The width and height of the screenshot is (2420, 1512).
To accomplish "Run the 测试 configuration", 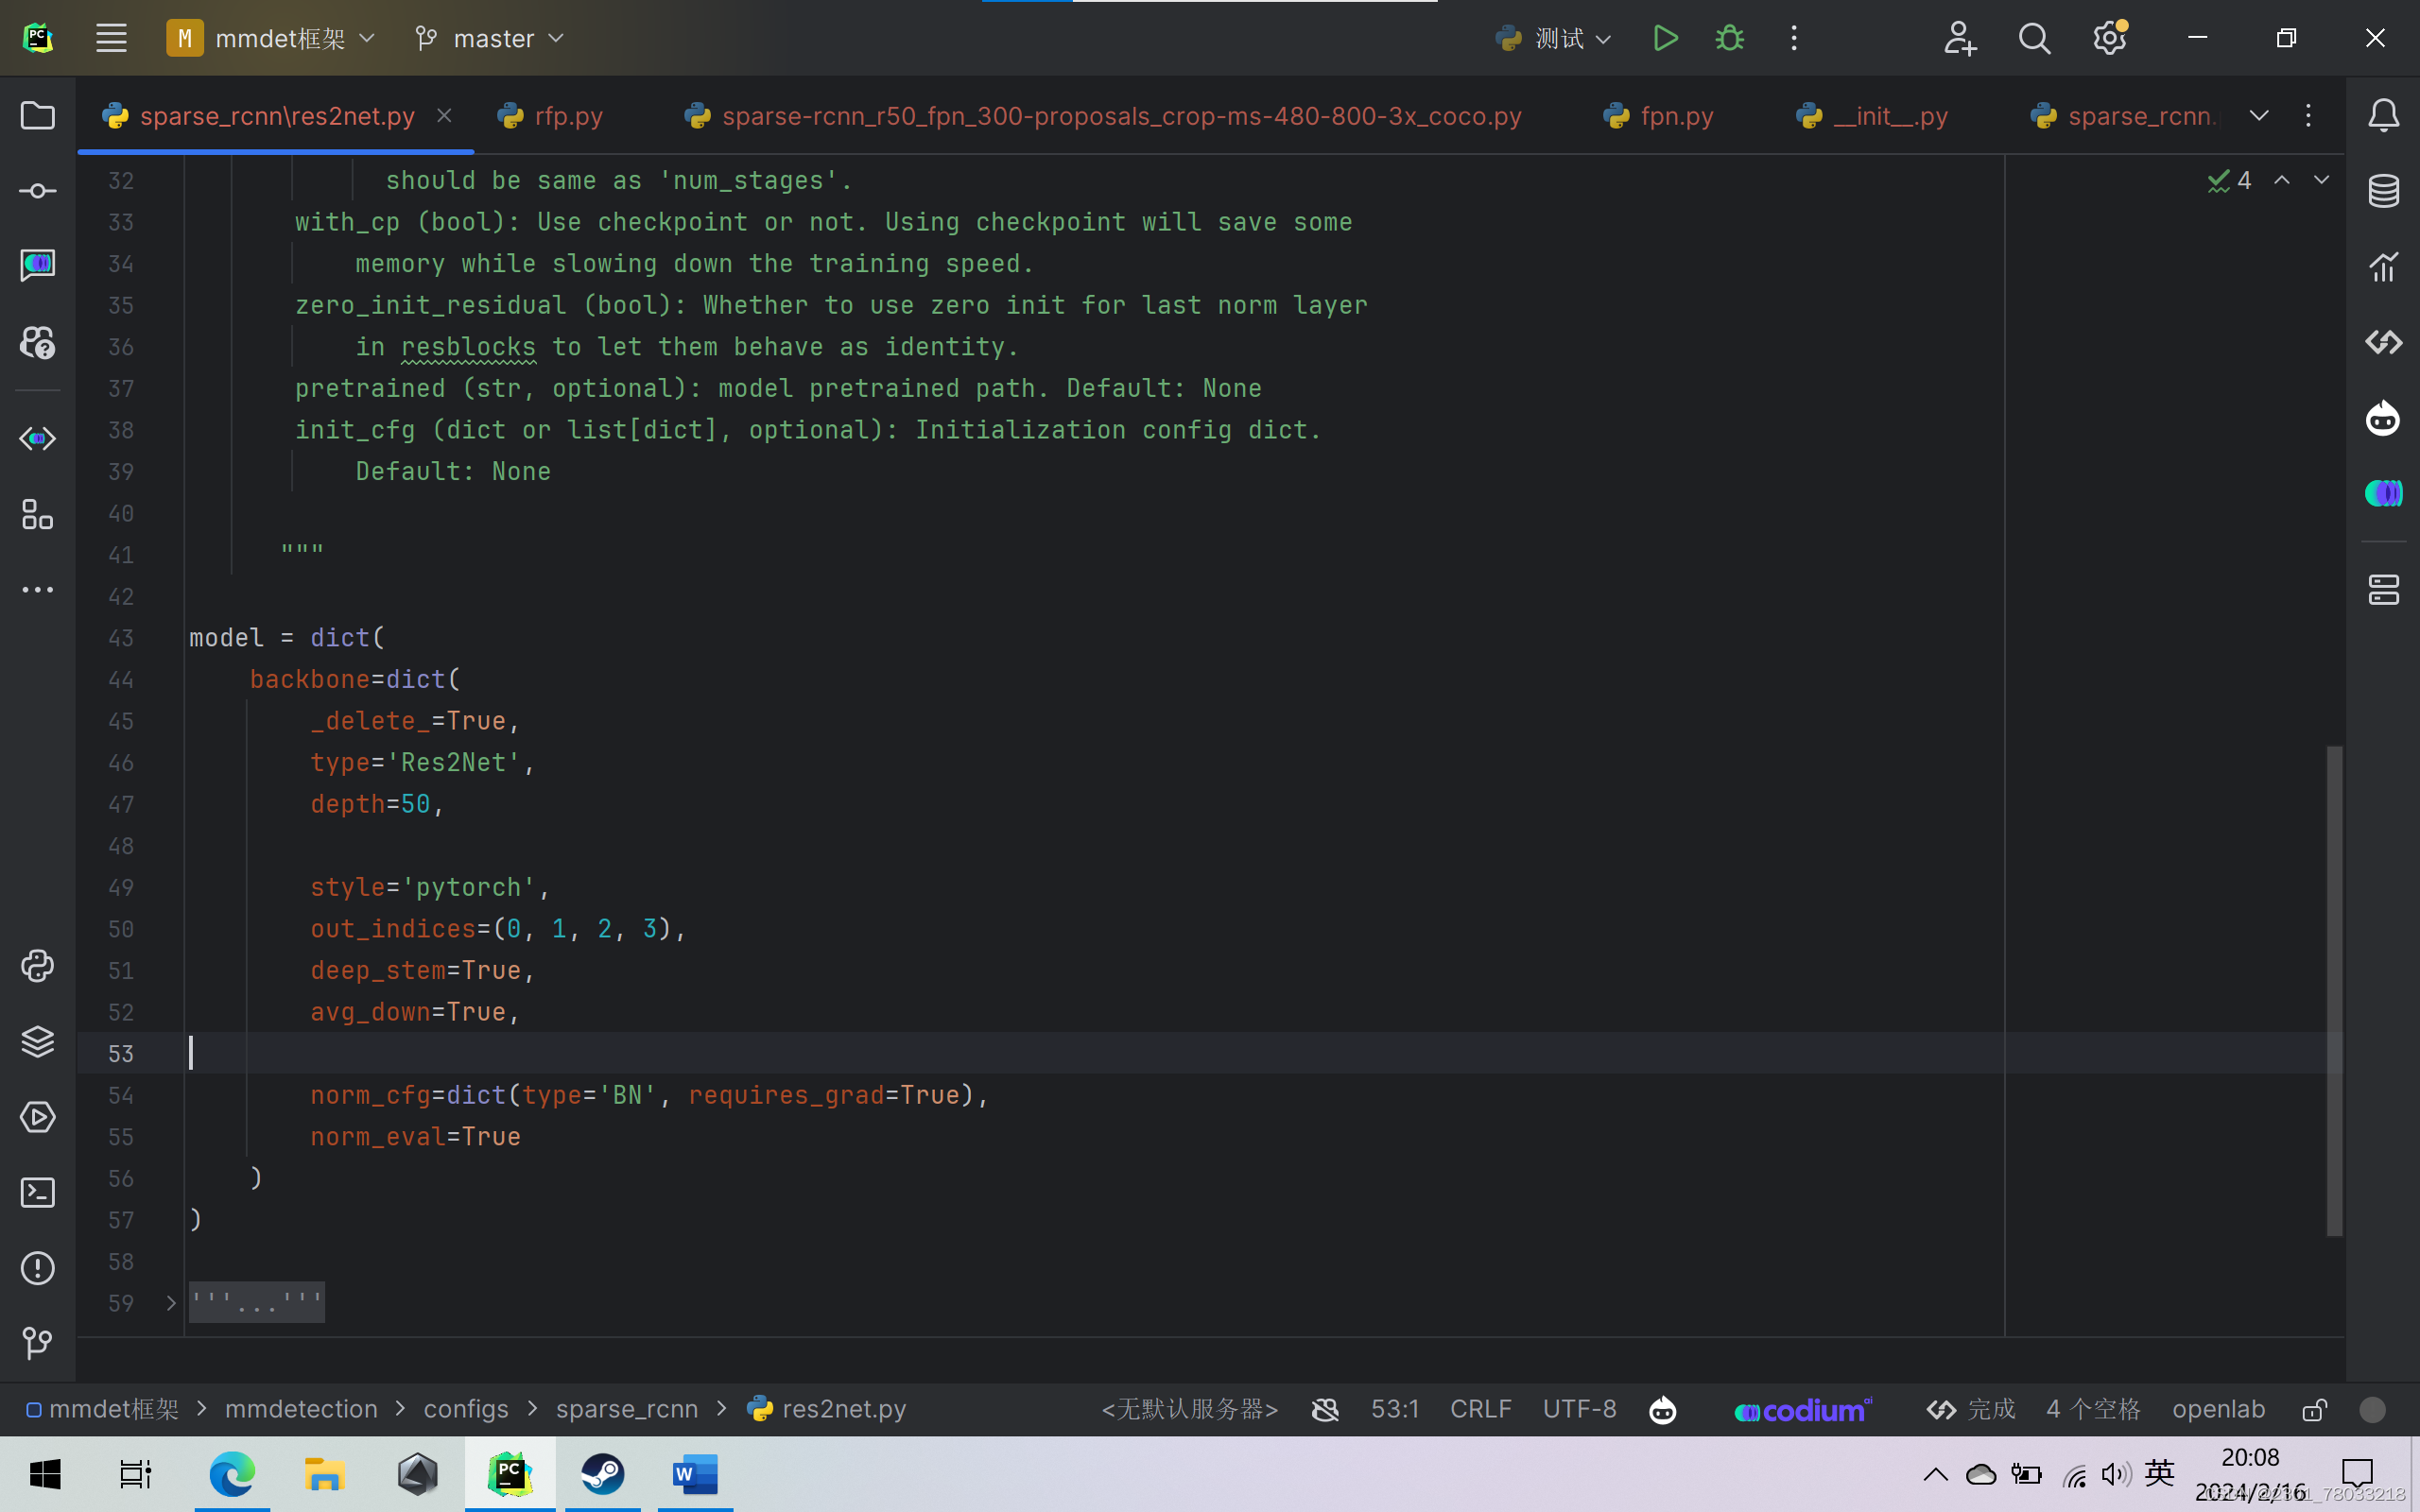I will click(x=1664, y=38).
